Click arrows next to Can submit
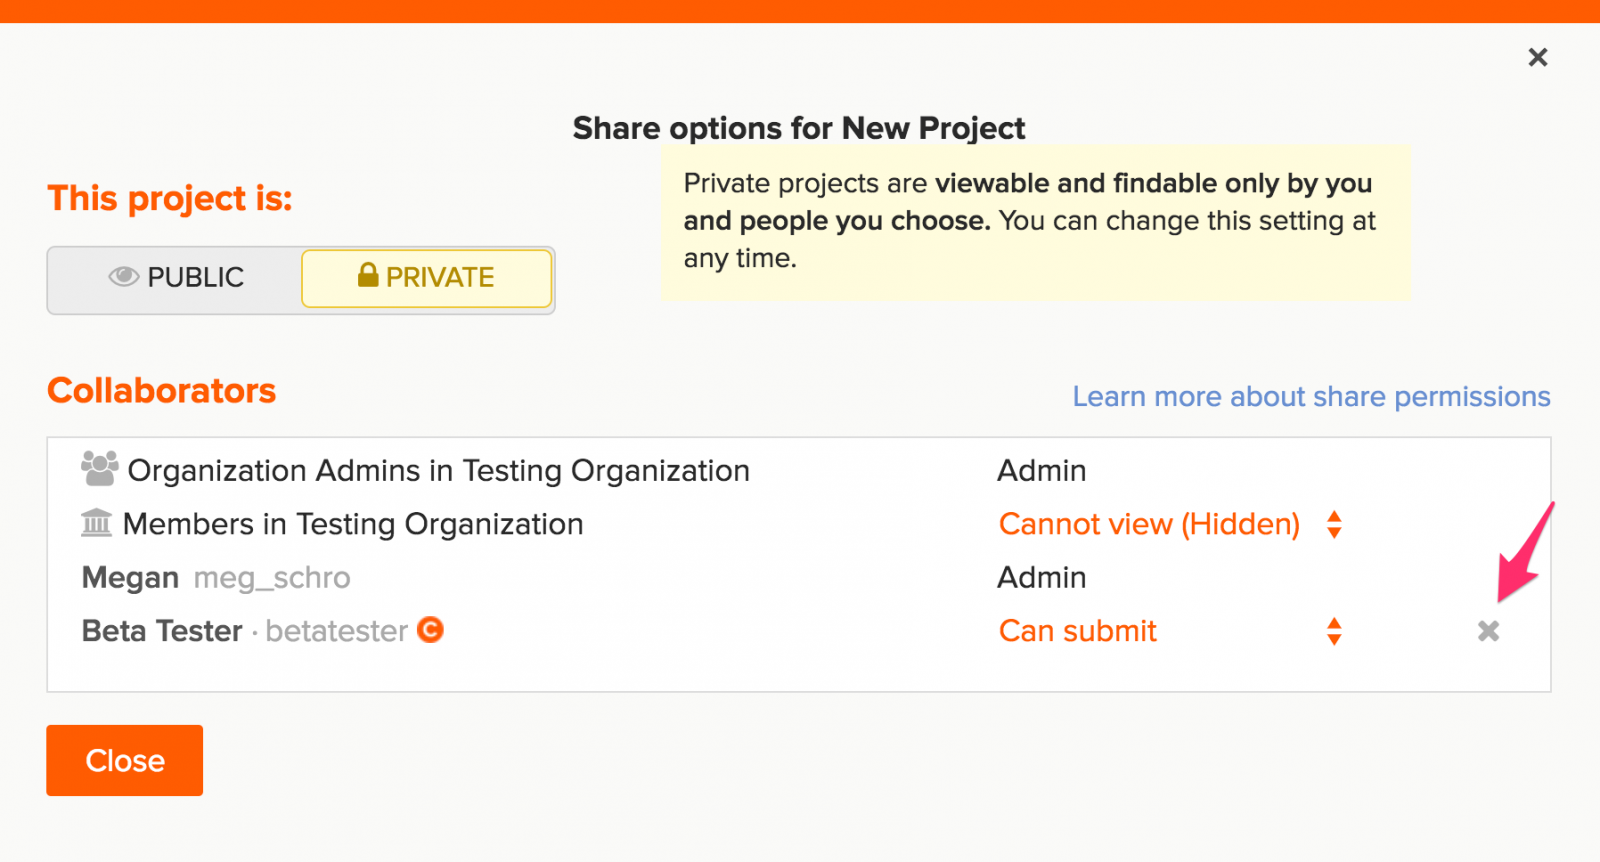Image resolution: width=1600 pixels, height=862 pixels. click(1334, 631)
